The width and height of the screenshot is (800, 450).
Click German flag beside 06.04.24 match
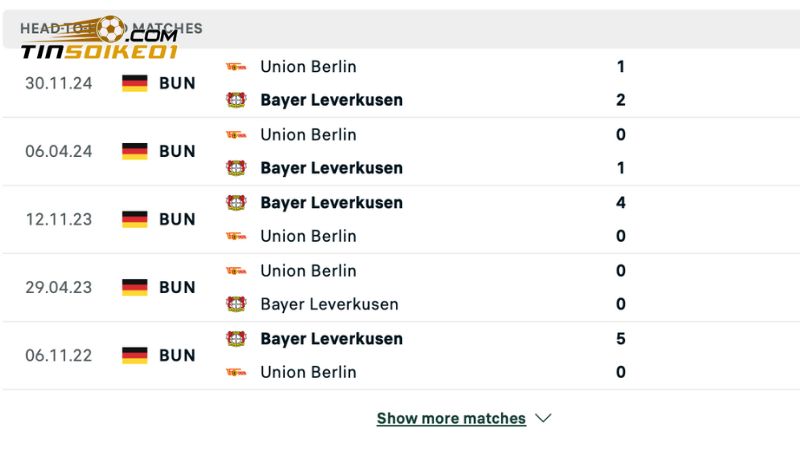pyautogui.click(x=135, y=151)
